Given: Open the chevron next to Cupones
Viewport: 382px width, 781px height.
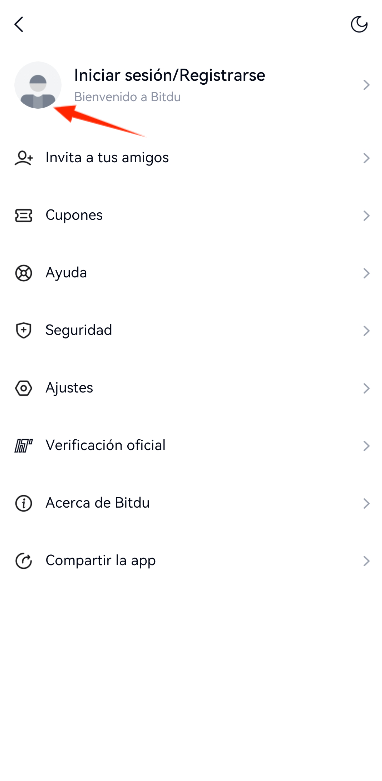Looking at the screenshot, I should (367, 216).
